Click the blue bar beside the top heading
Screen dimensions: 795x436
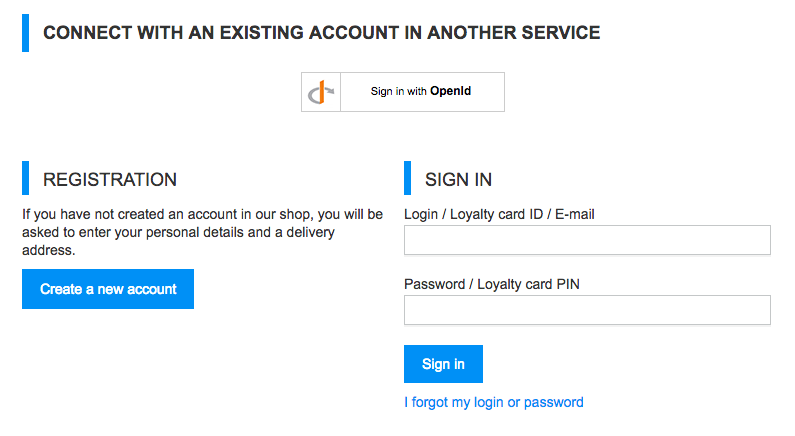click(x=26, y=33)
